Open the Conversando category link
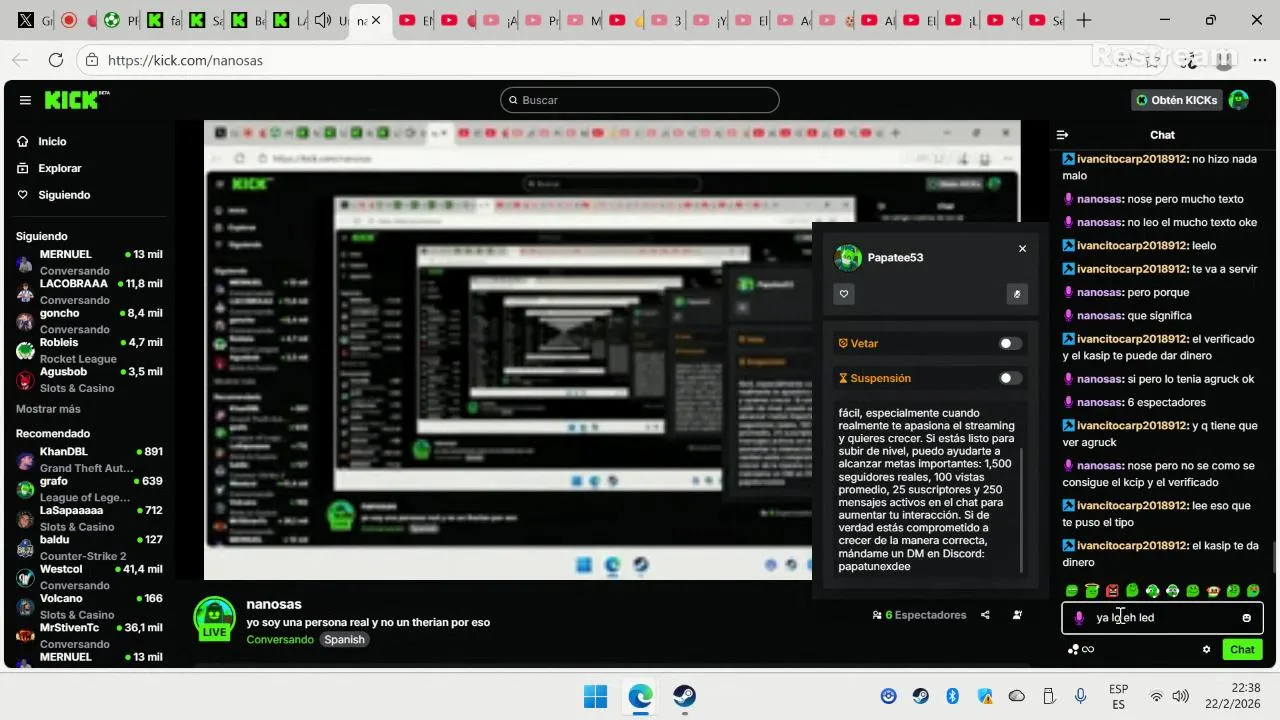Viewport: 1280px width, 720px height. pos(279,639)
